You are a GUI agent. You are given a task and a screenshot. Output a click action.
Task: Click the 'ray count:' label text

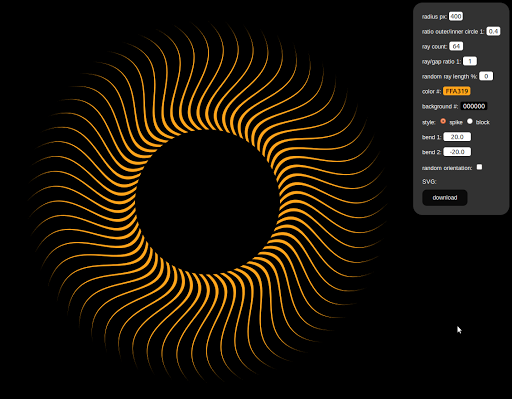click(434, 47)
